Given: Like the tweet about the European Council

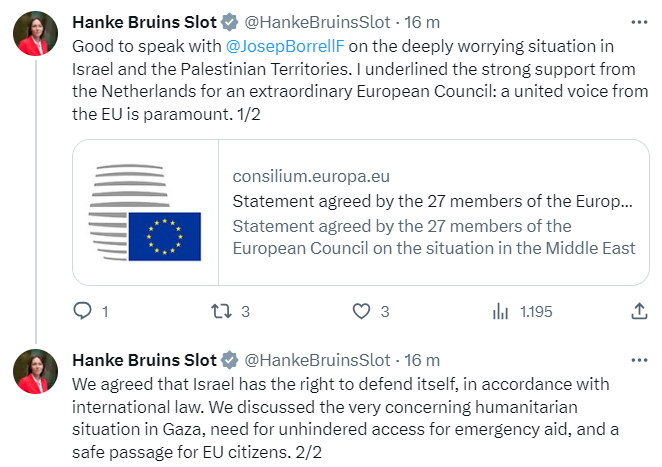Looking at the screenshot, I should [x=362, y=312].
